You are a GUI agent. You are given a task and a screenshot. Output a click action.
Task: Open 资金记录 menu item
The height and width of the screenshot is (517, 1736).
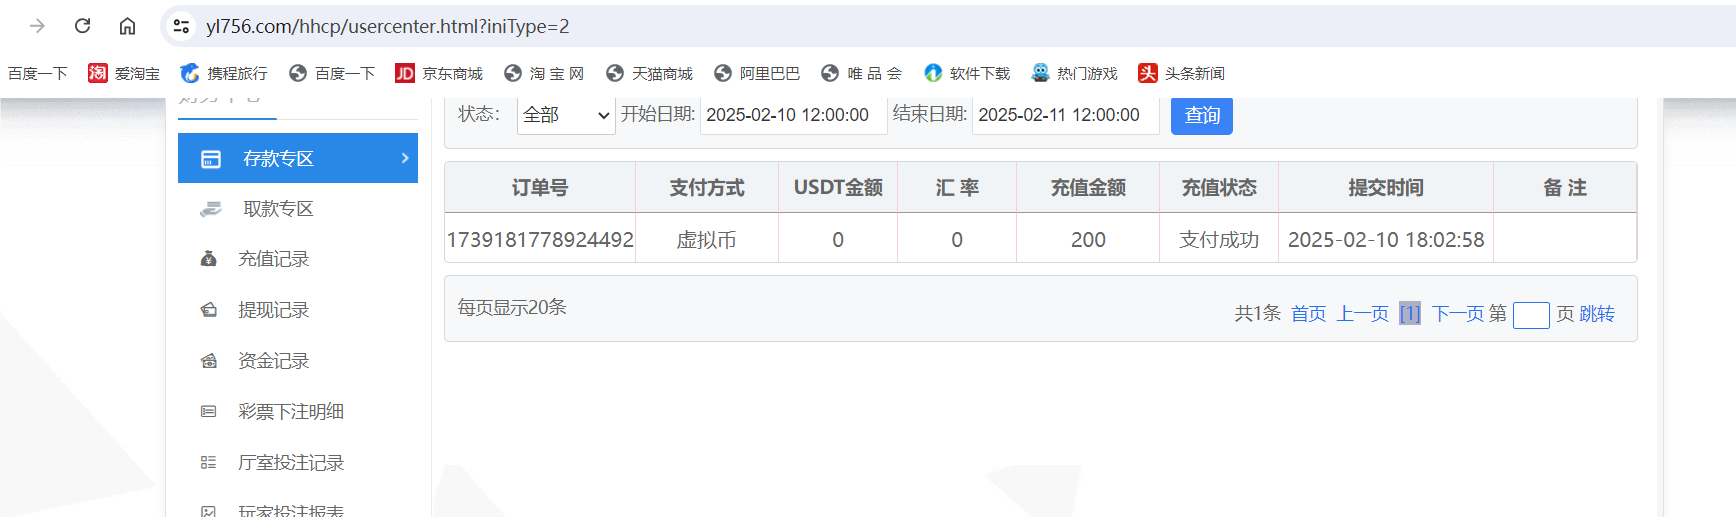[x=298, y=361]
